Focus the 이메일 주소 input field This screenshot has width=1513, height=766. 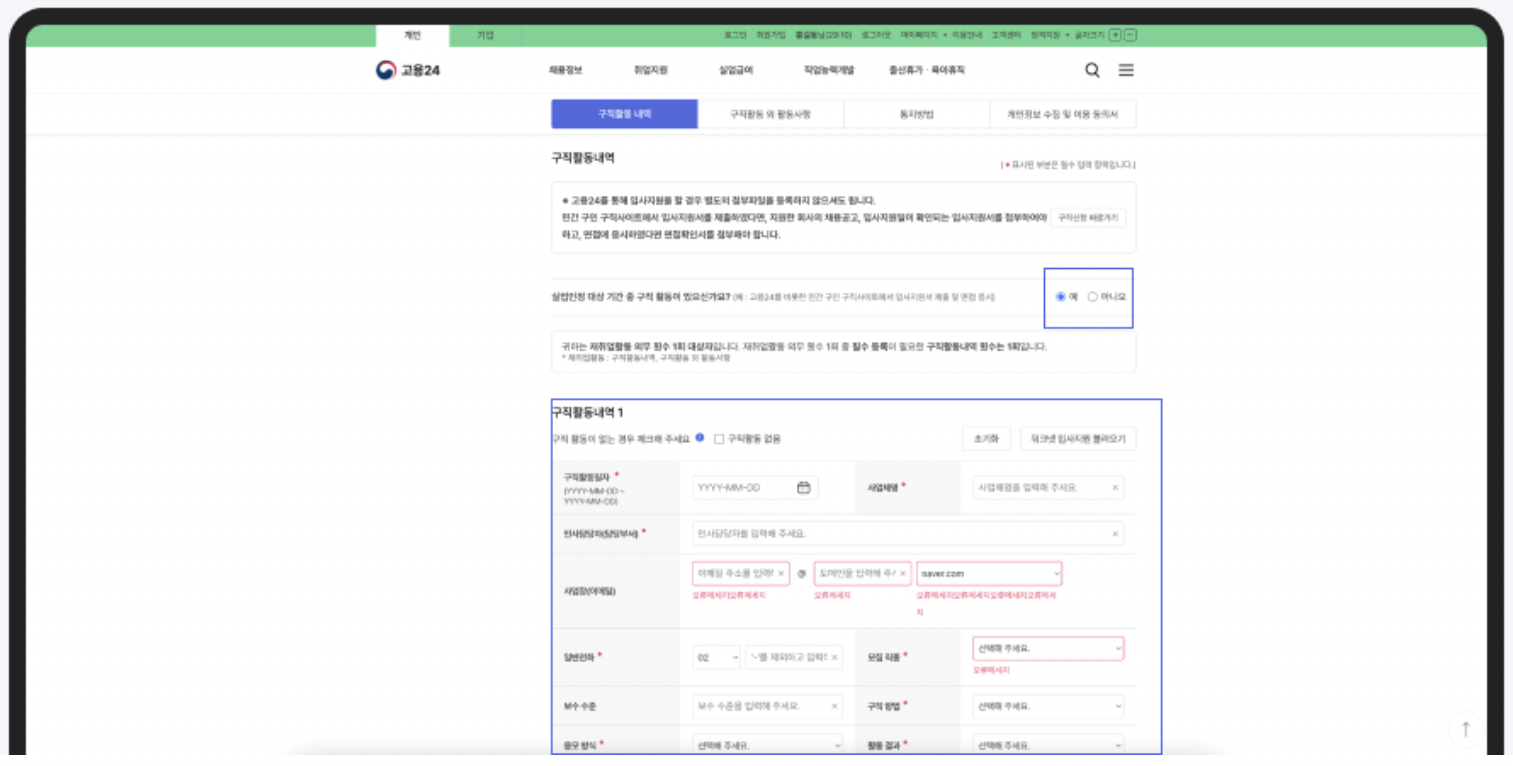tap(741, 573)
